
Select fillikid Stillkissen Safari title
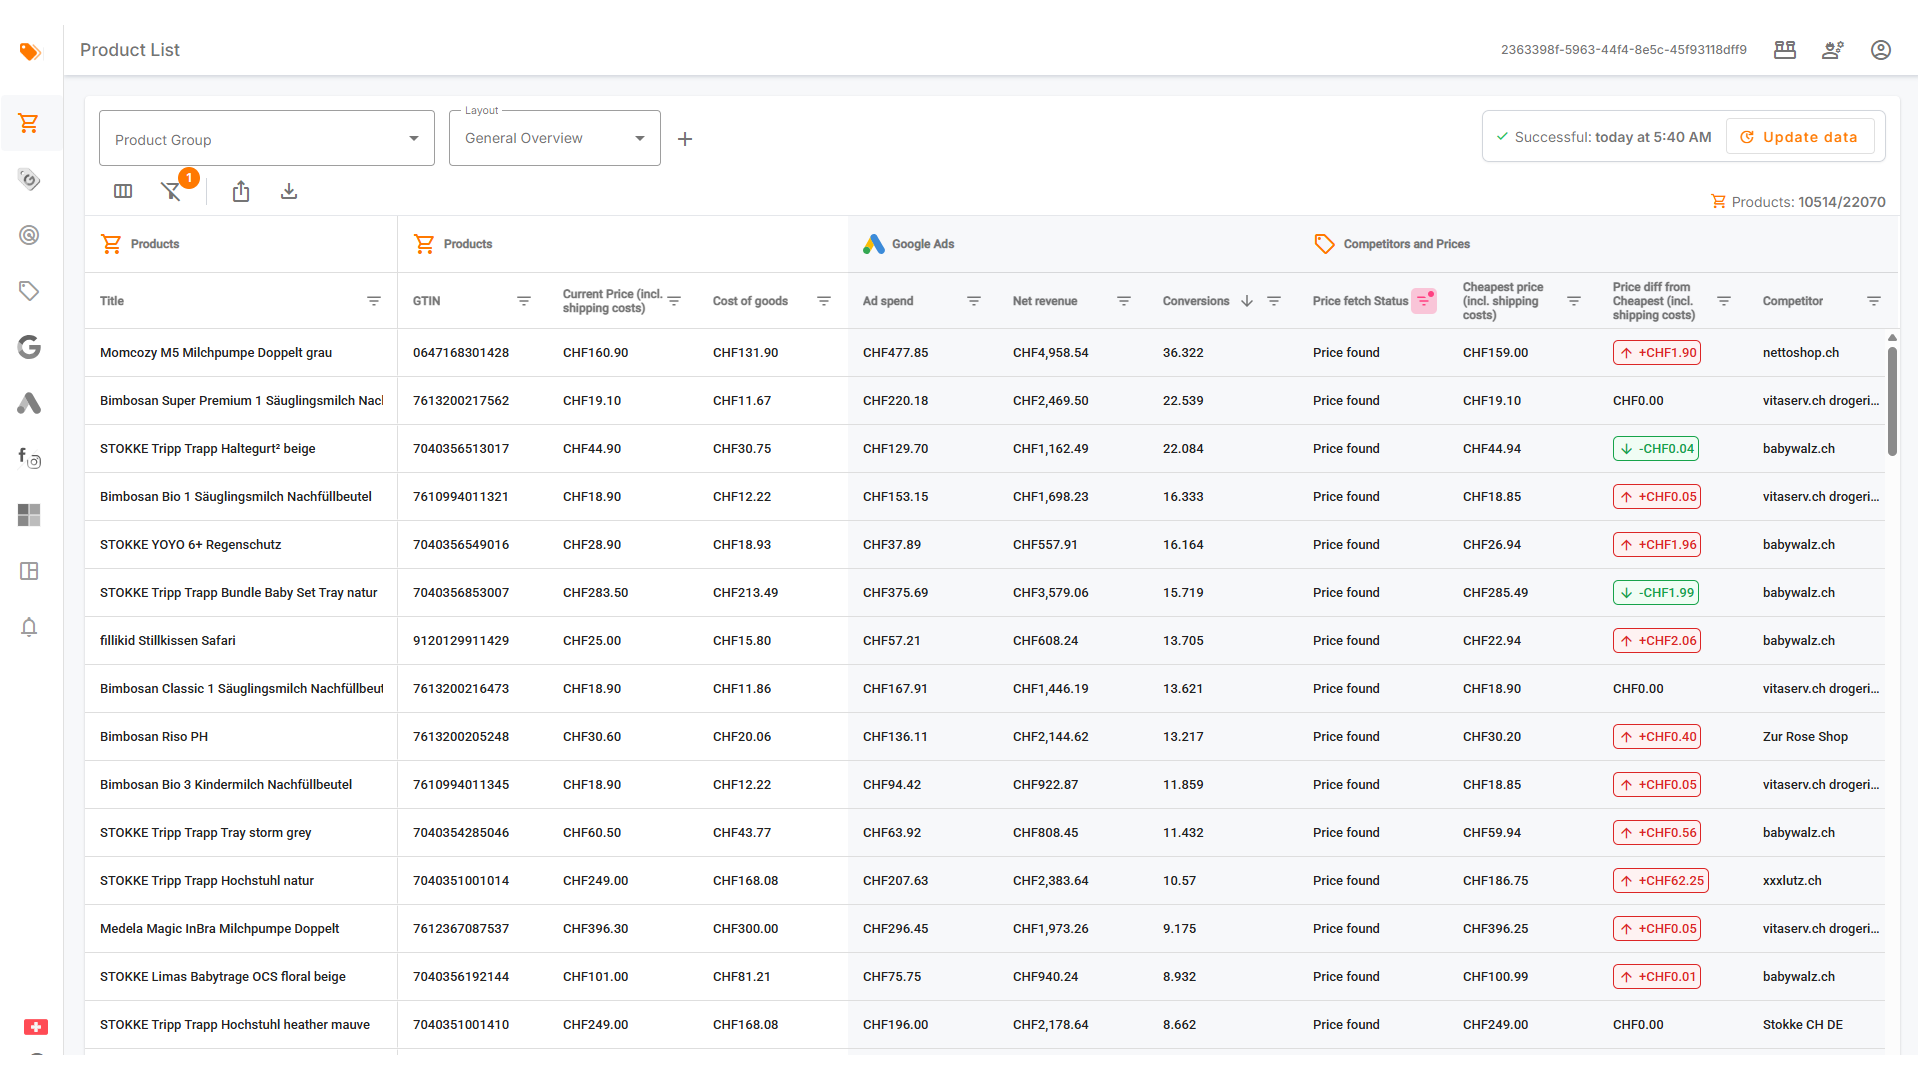point(168,641)
